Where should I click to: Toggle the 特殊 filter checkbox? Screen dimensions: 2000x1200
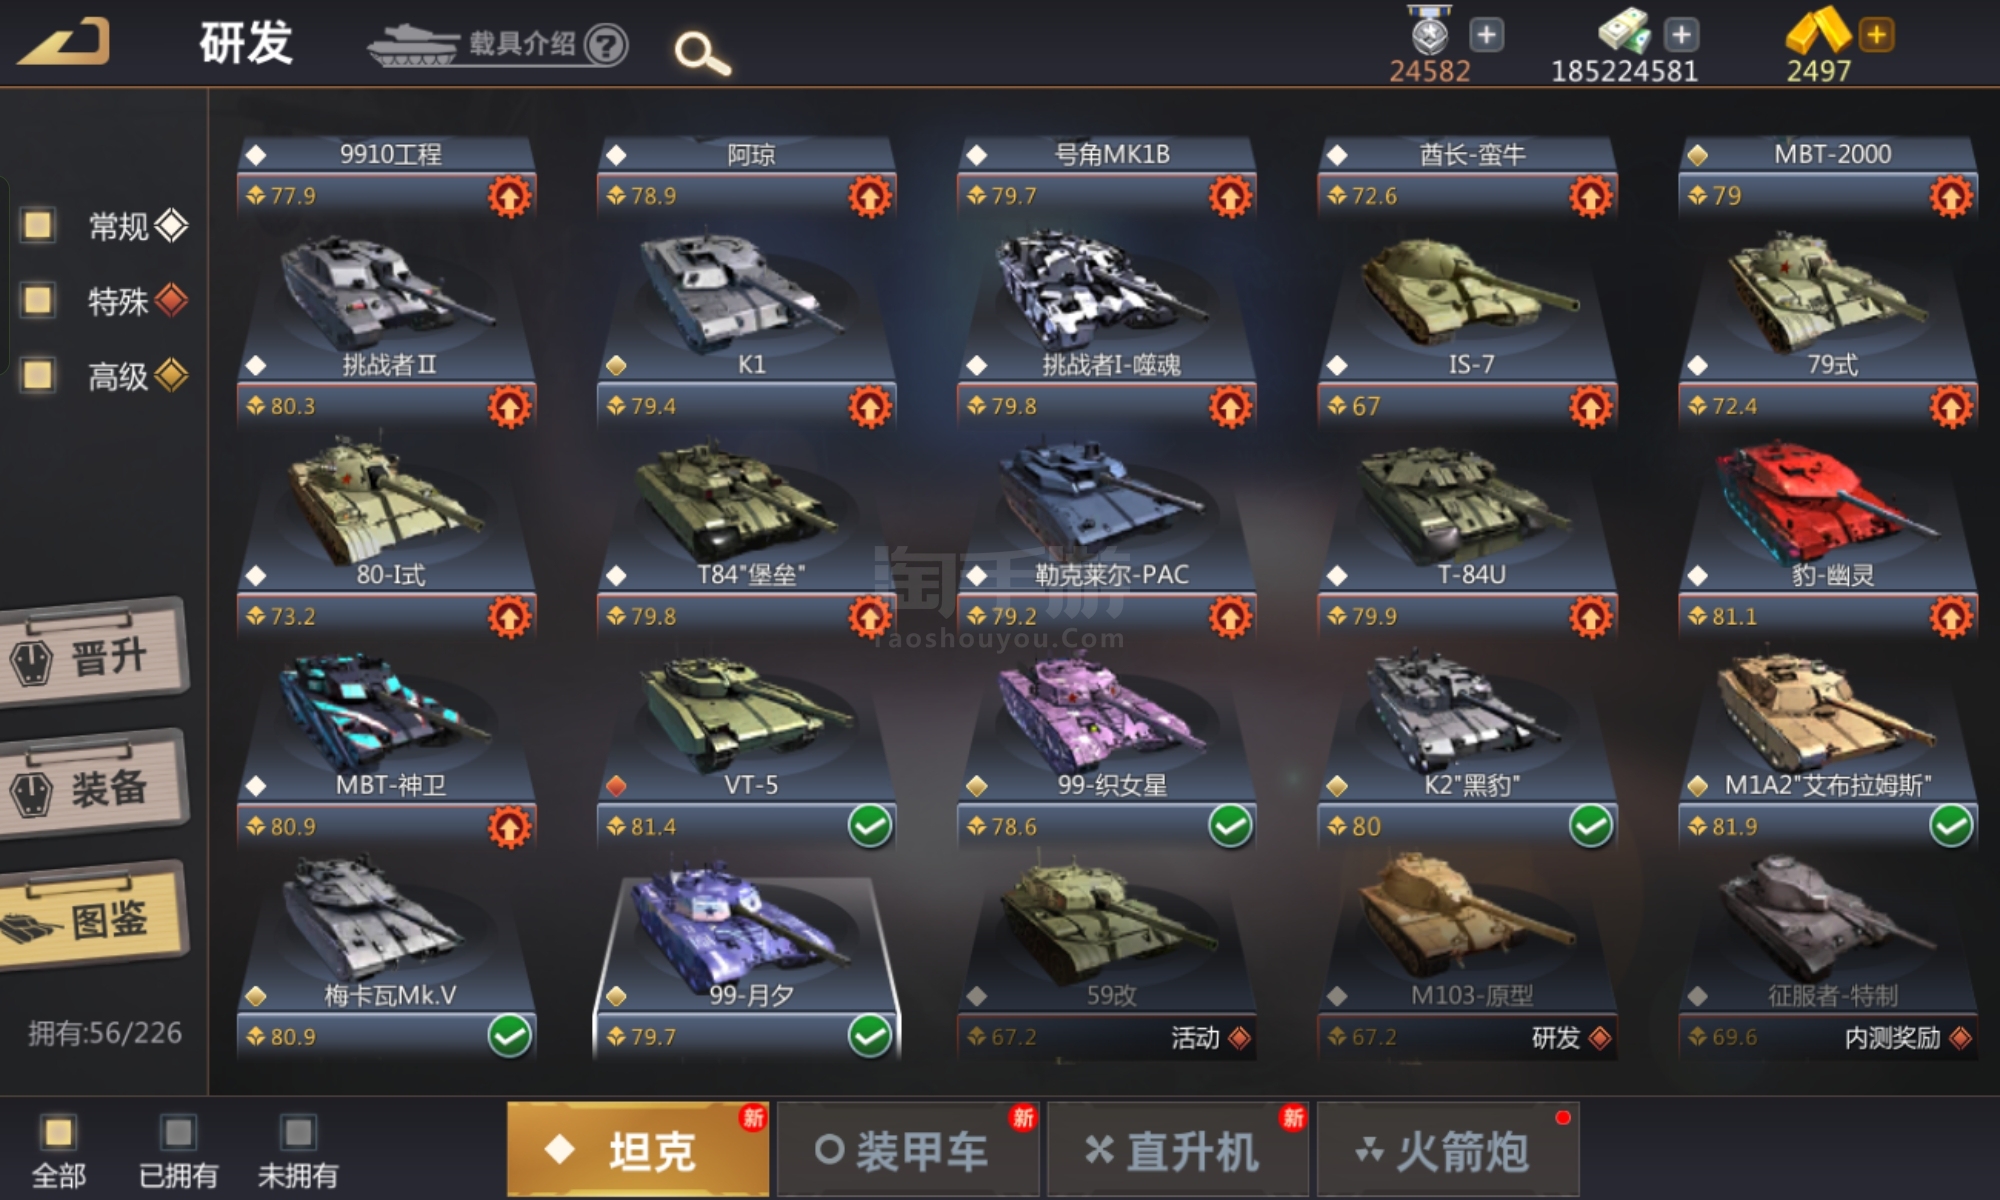click(x=38, y=300)
